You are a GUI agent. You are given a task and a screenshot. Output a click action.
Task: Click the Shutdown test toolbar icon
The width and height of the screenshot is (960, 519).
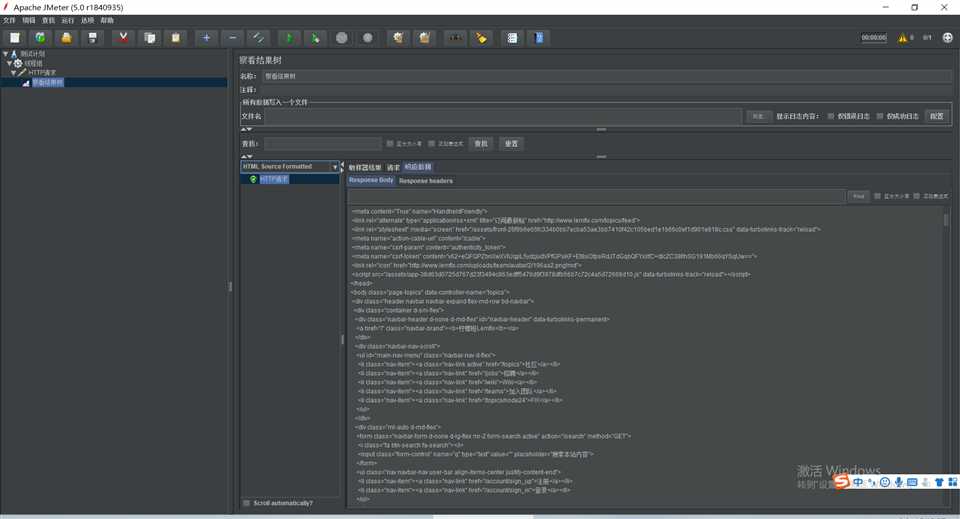pyautogui.click(x=367, y=38)
